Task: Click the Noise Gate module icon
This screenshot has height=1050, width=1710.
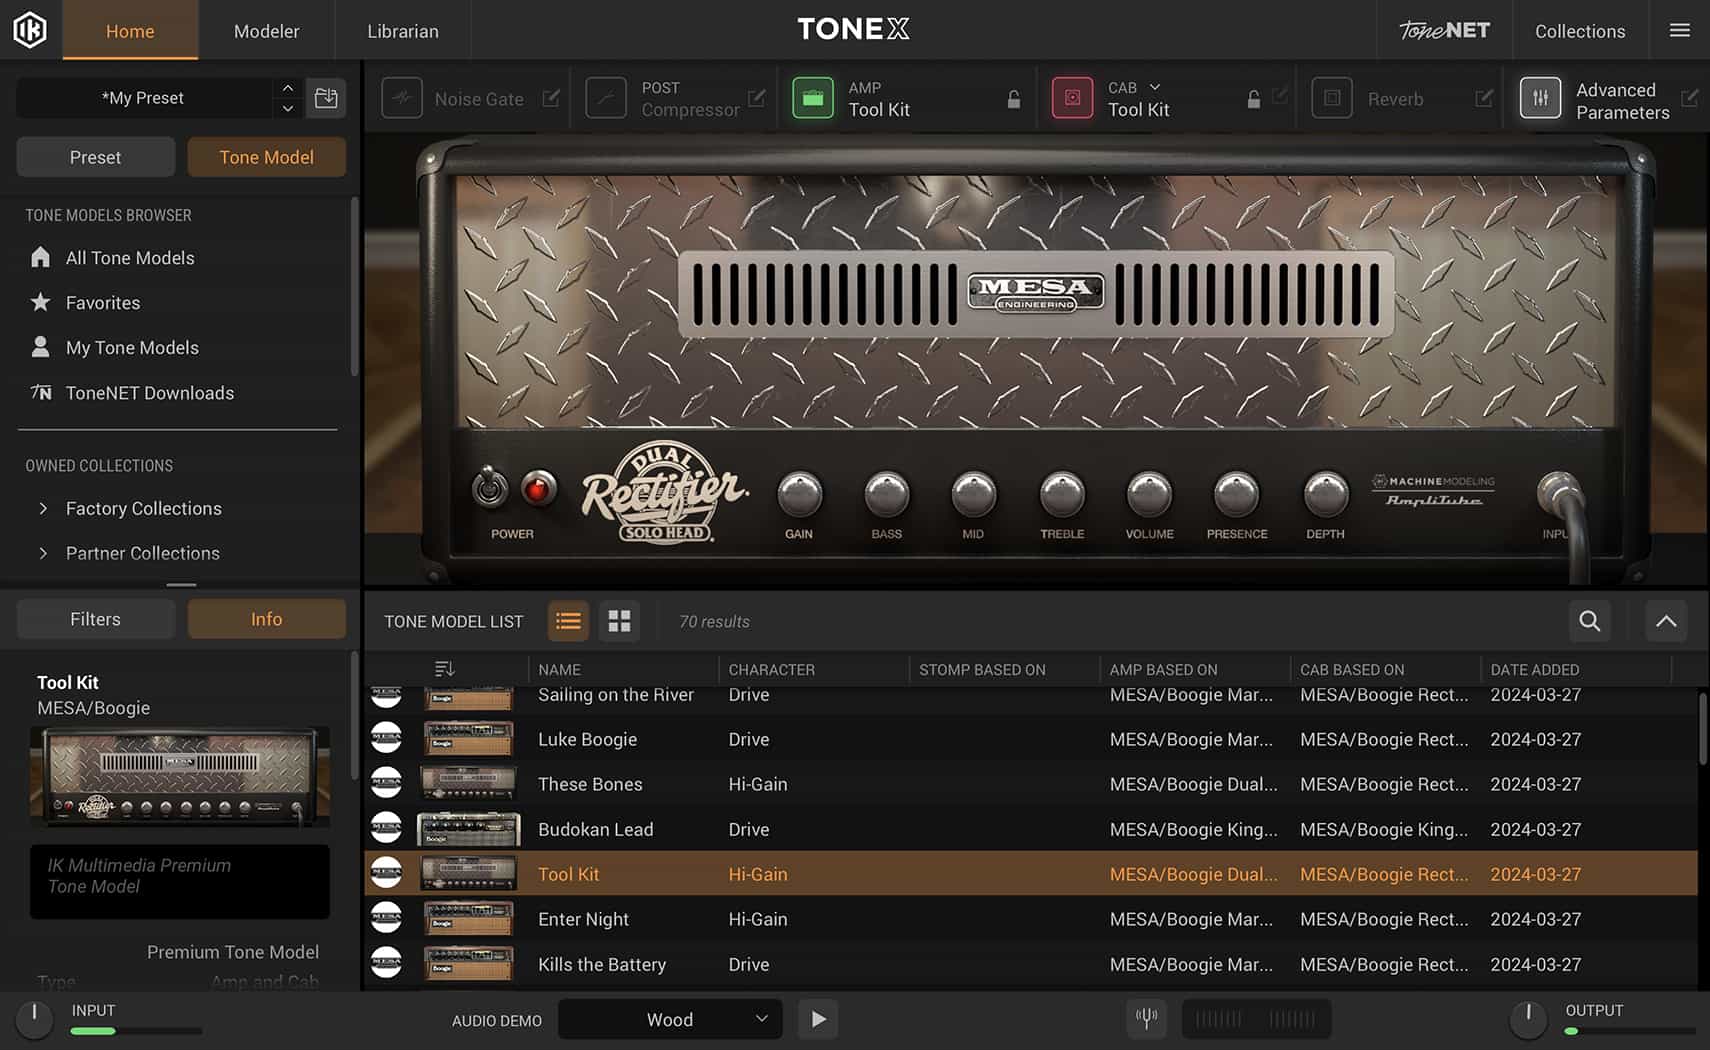Action: (x=402, y=98)
